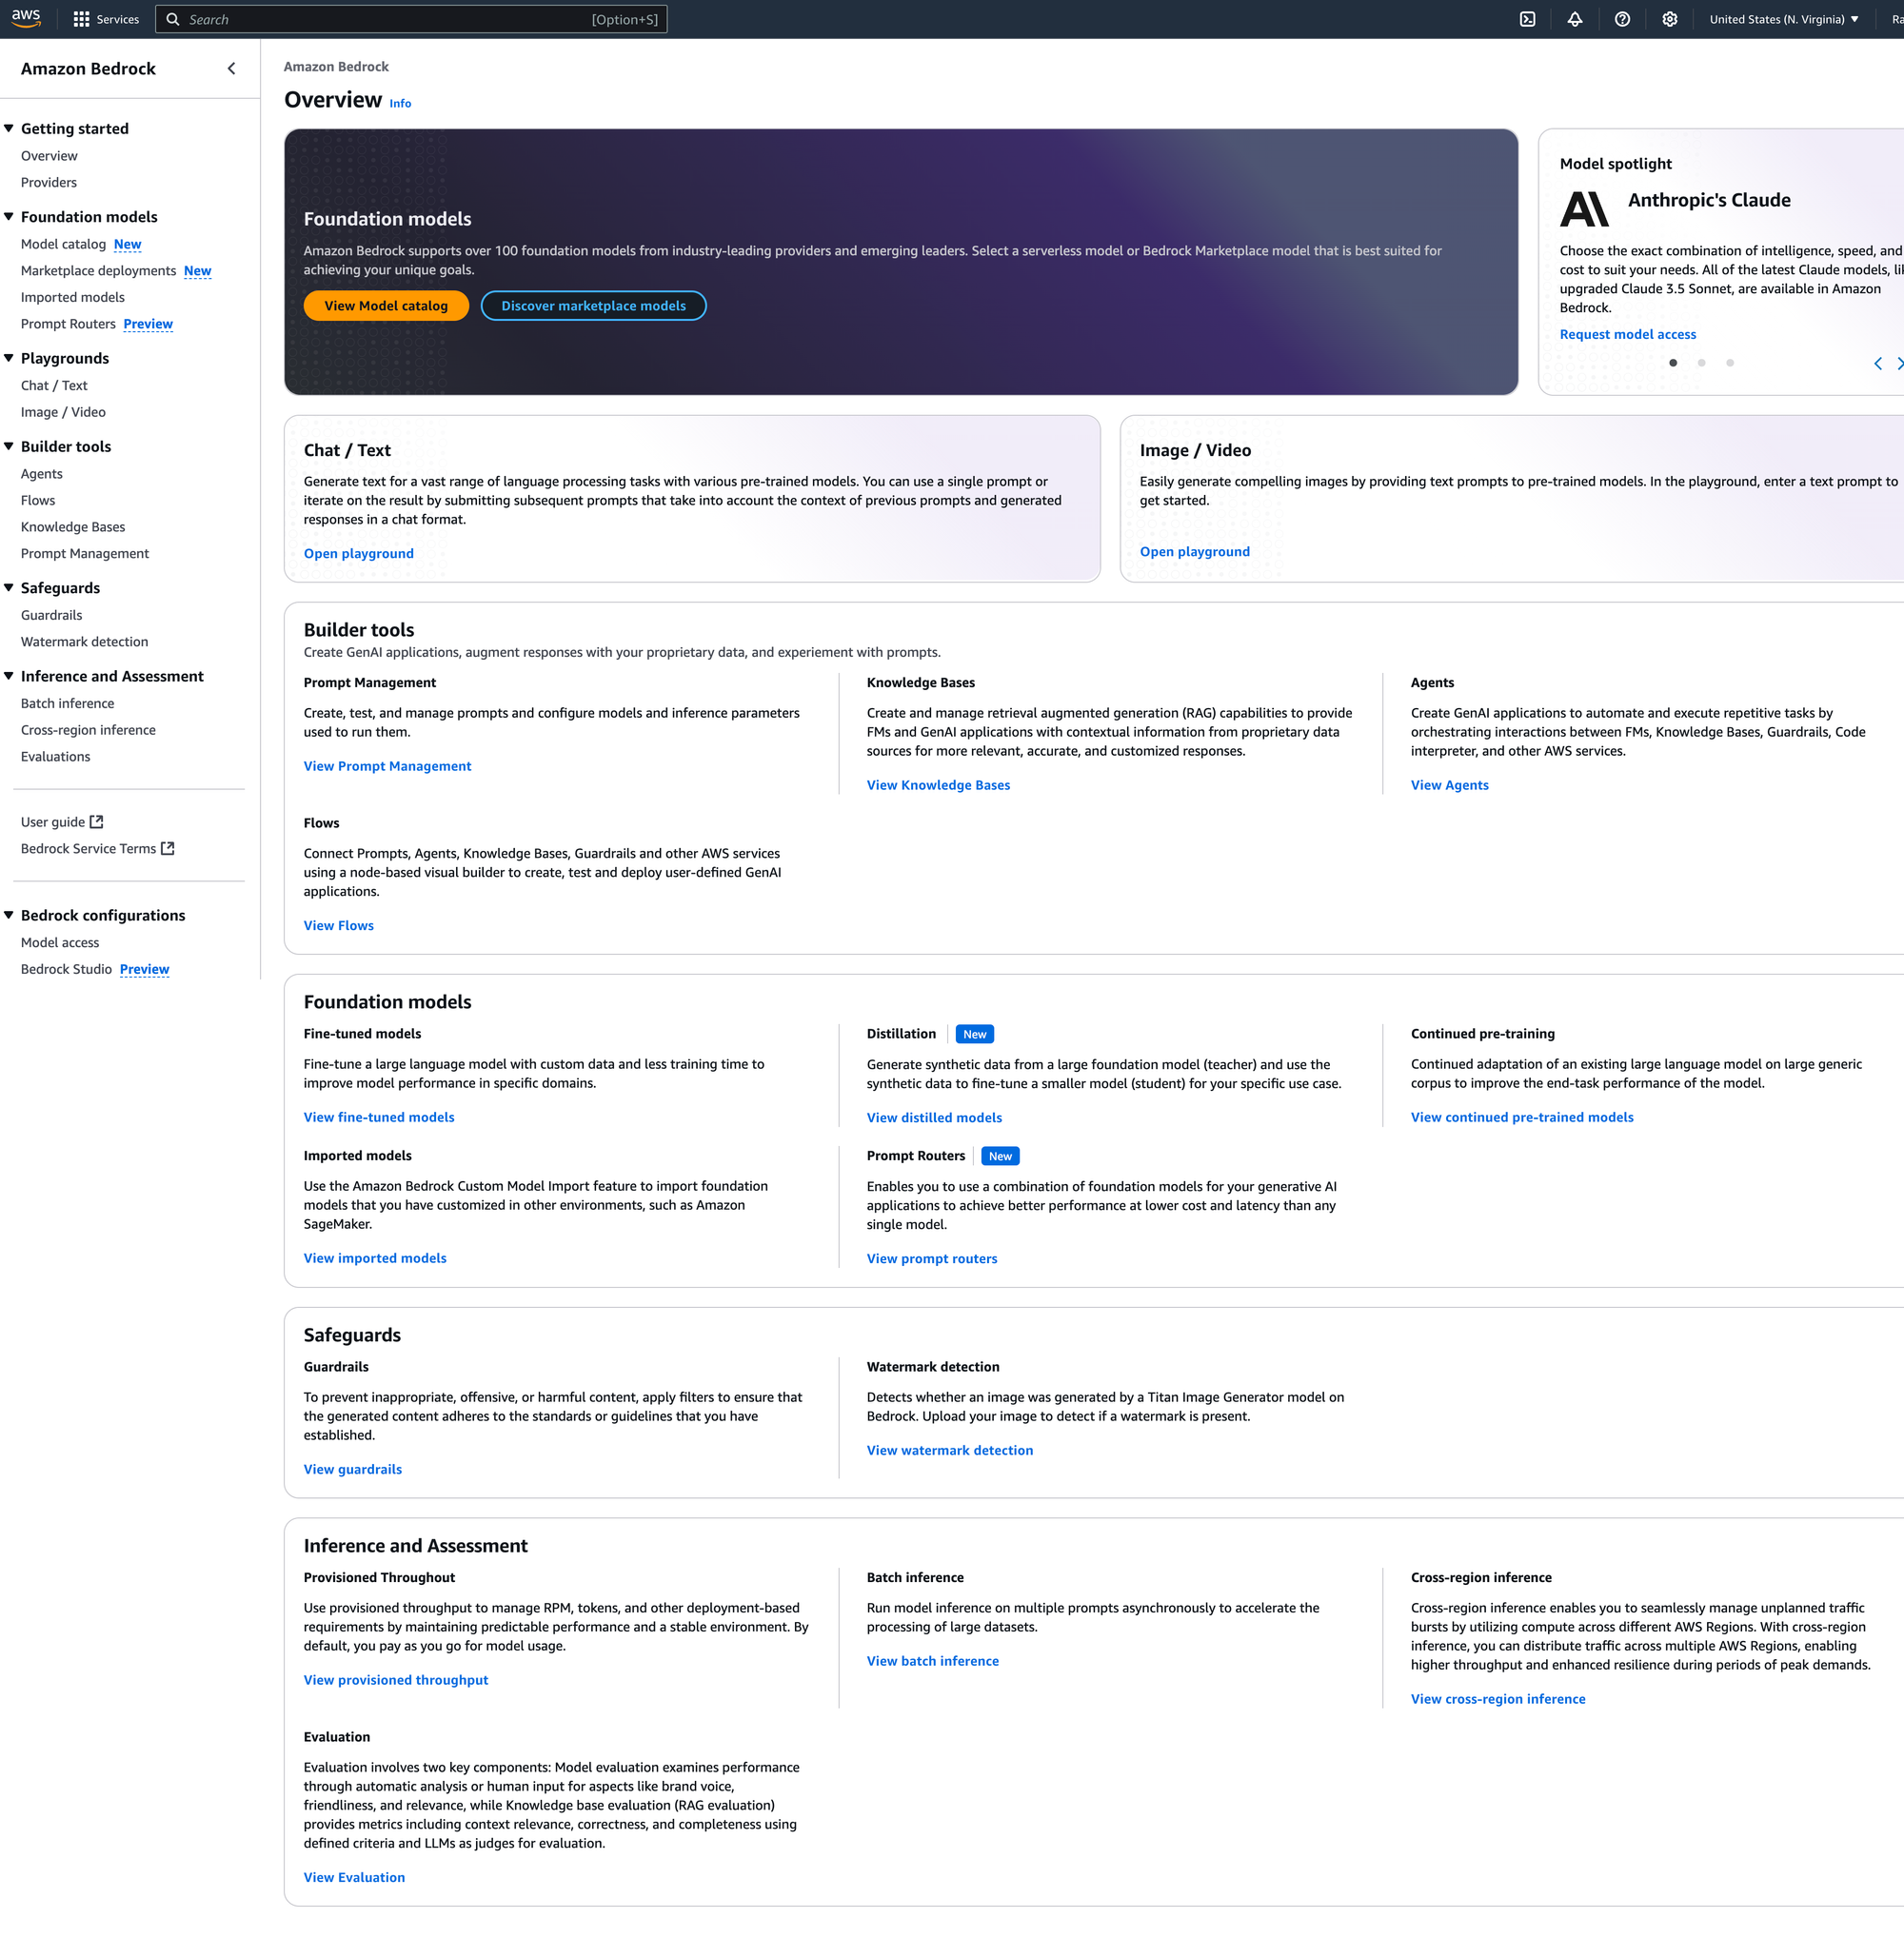
Task: Select third Model spotlight carousel dot
Action: pos(1729,363)
